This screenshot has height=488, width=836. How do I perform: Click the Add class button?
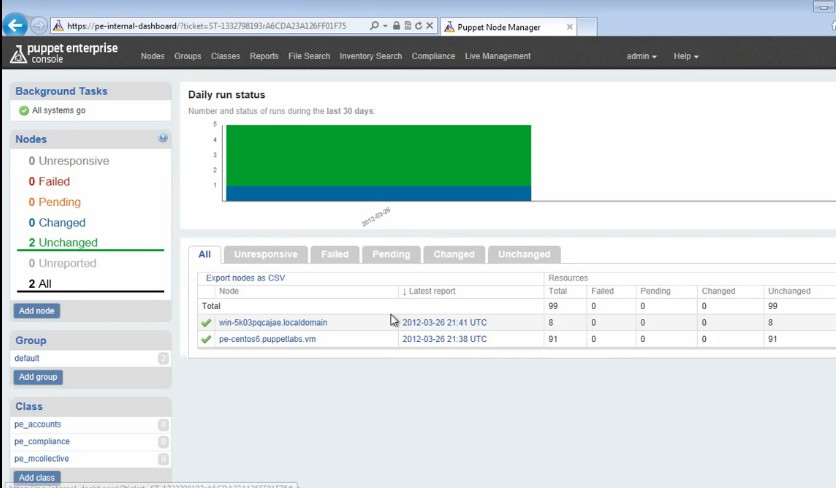coord(37,477)
